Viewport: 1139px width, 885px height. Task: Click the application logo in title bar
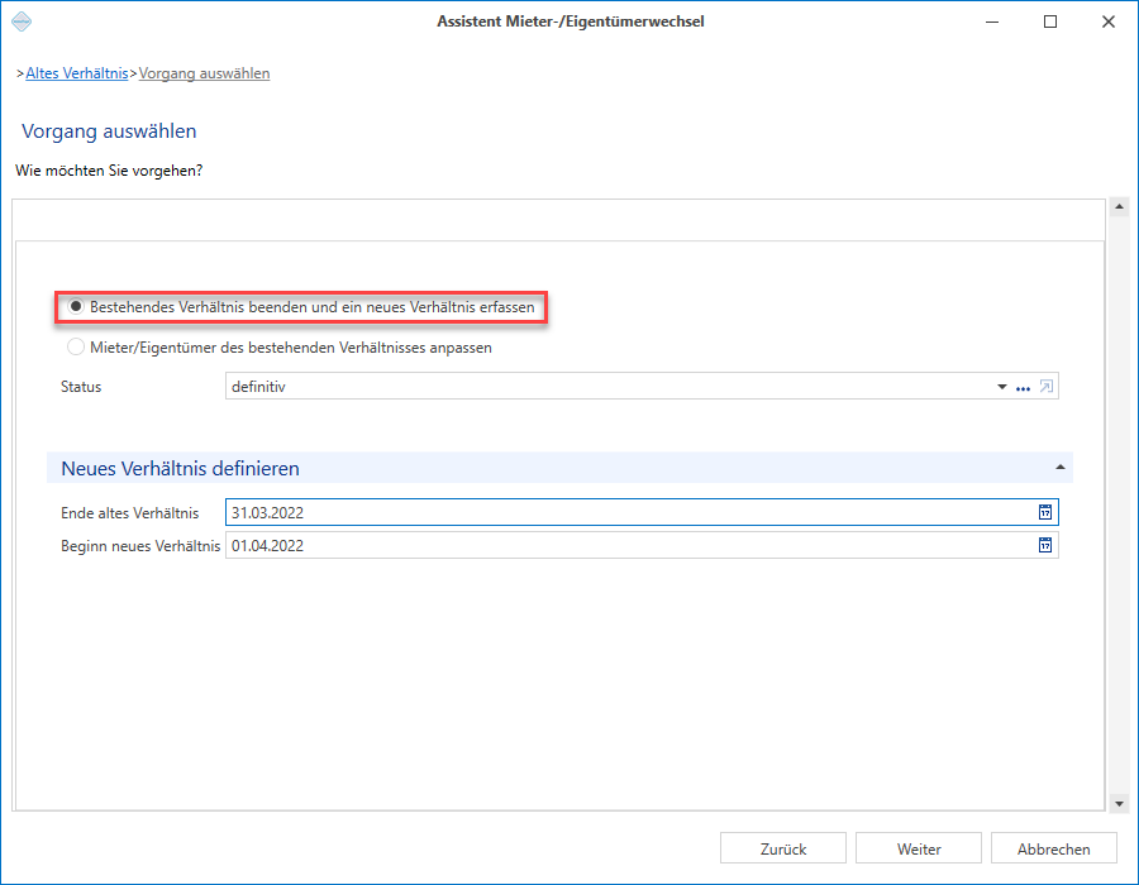[22, 22]
